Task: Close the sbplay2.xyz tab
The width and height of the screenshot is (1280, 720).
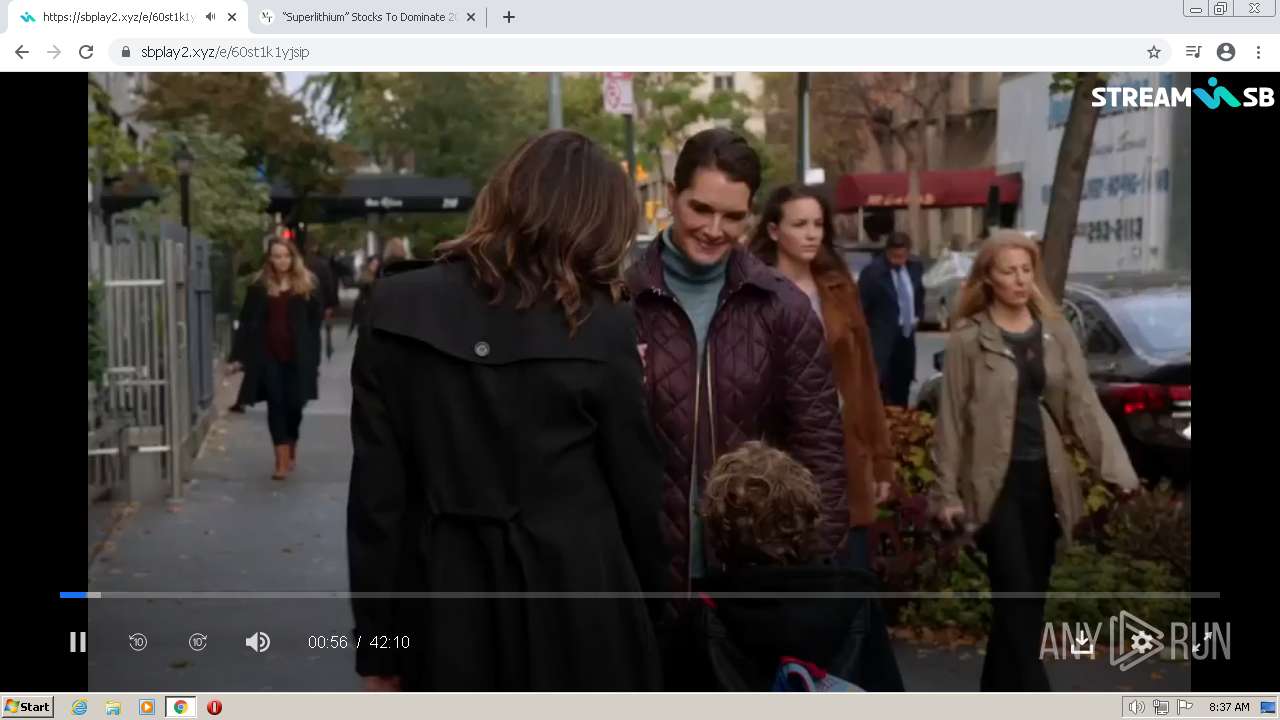Action: 232,17
